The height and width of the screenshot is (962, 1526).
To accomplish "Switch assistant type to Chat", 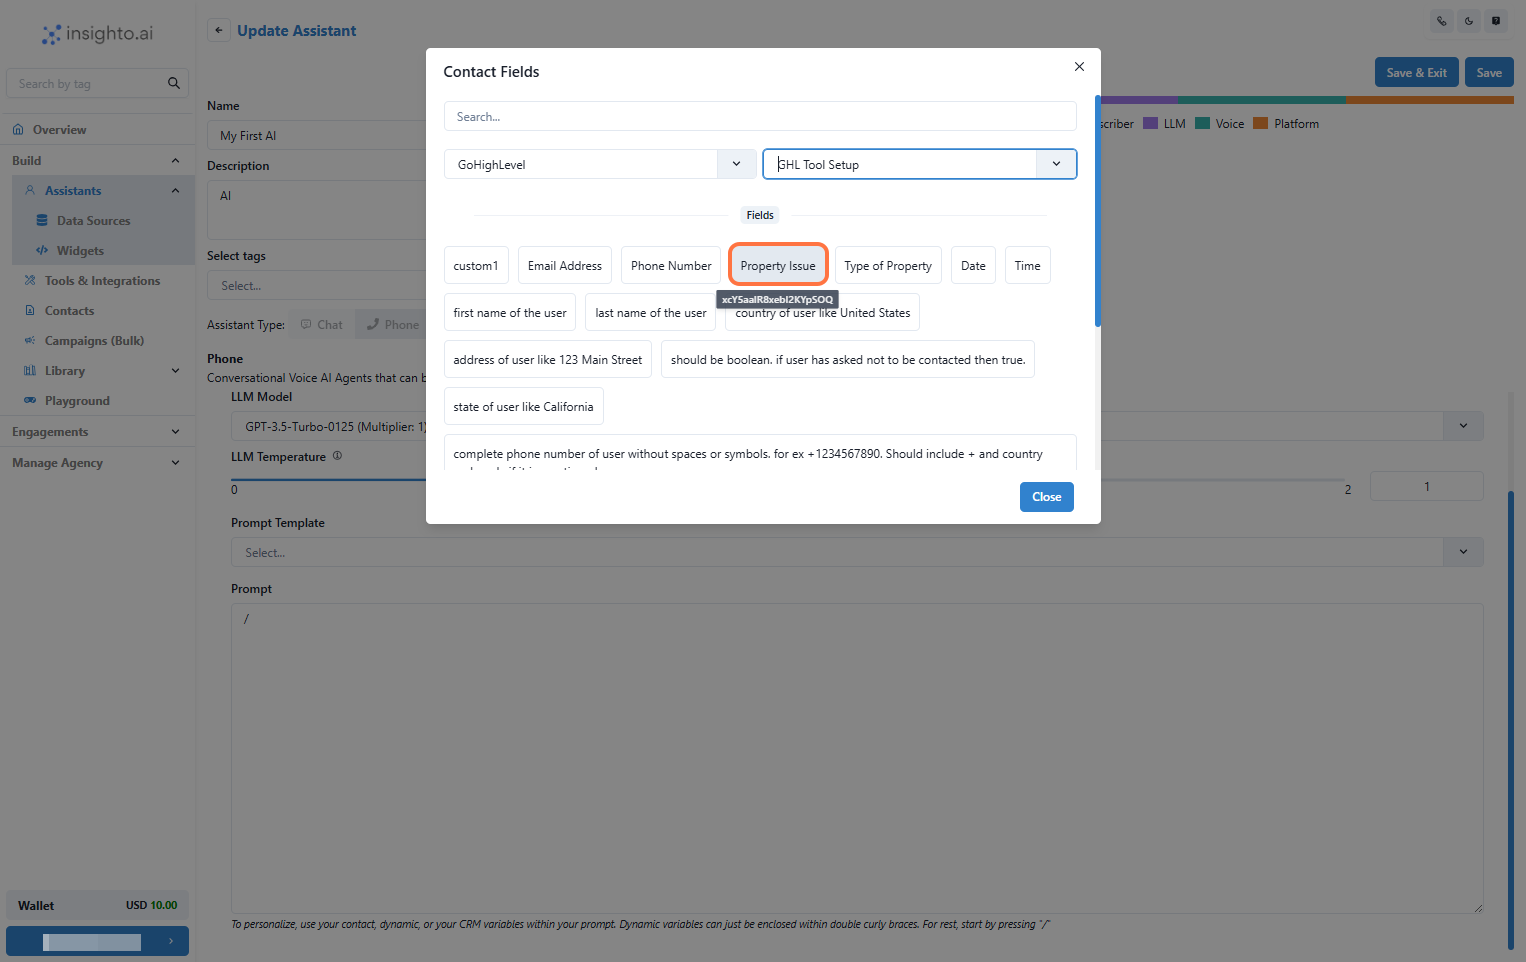I will 321,325.
